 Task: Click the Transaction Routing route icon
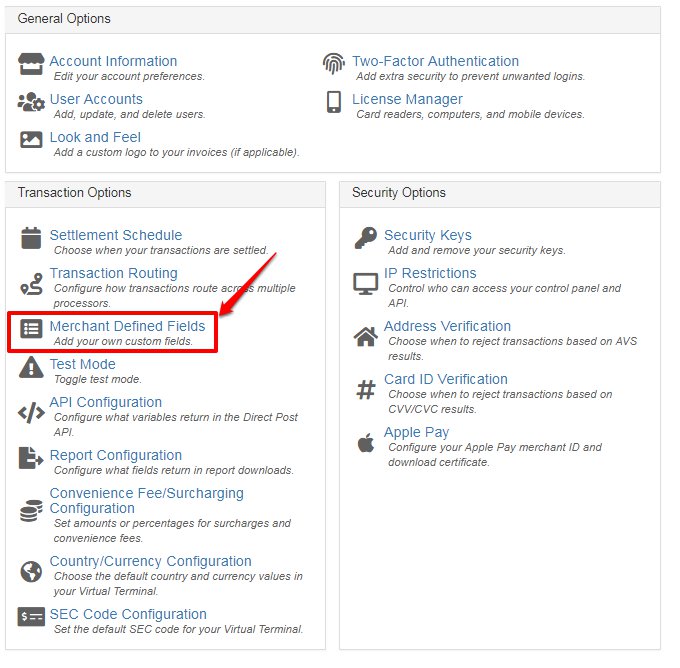[x=32, y=285]
